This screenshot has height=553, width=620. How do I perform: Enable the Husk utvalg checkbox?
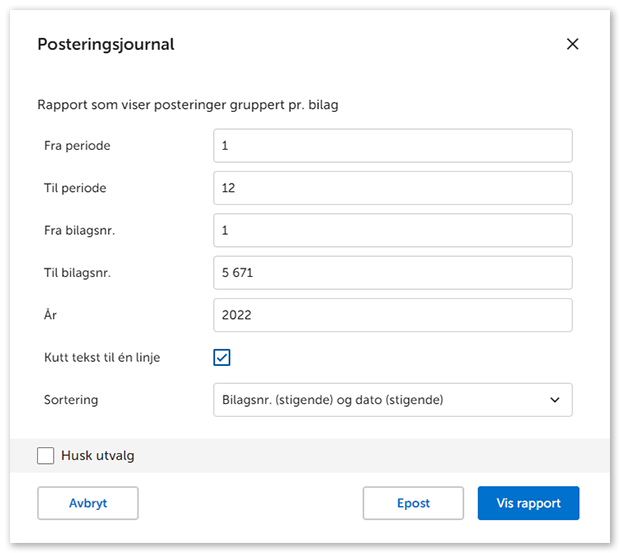pos(46,456)
